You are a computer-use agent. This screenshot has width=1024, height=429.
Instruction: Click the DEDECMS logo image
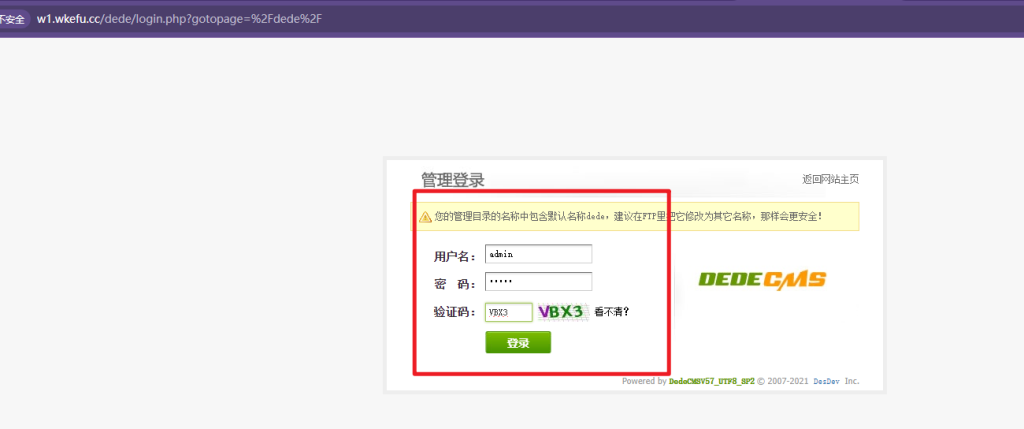(x=762, y=280)
